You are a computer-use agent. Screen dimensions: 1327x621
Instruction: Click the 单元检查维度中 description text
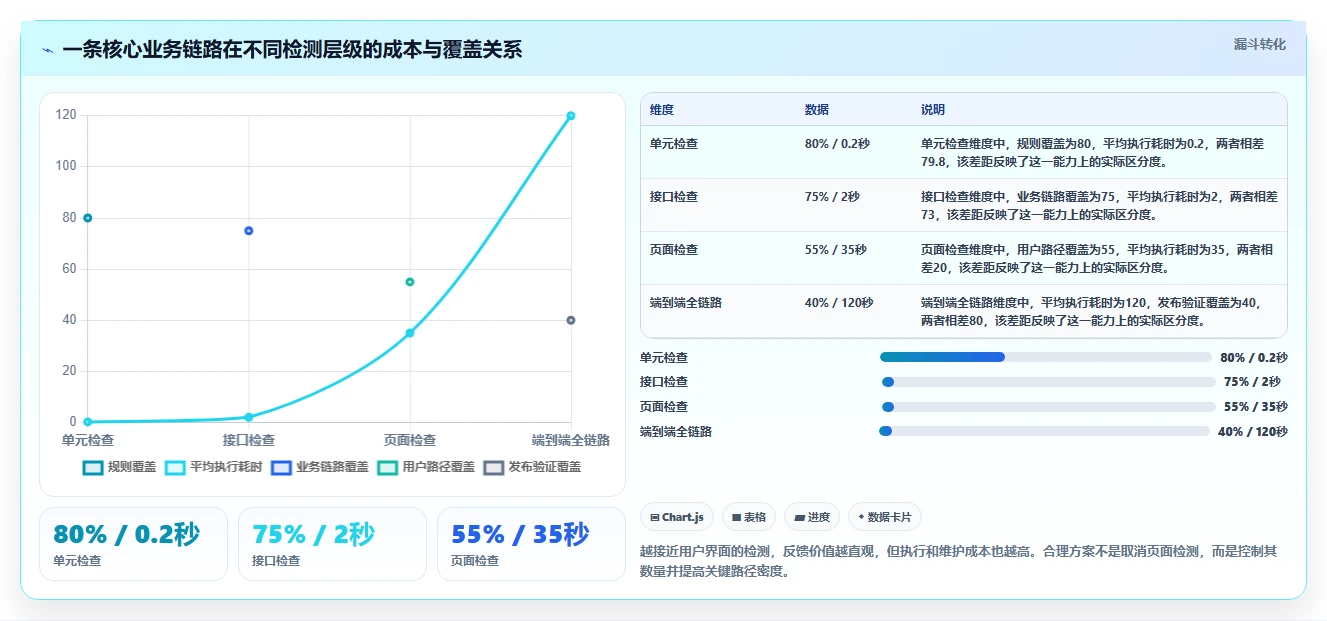(1092, 152)
